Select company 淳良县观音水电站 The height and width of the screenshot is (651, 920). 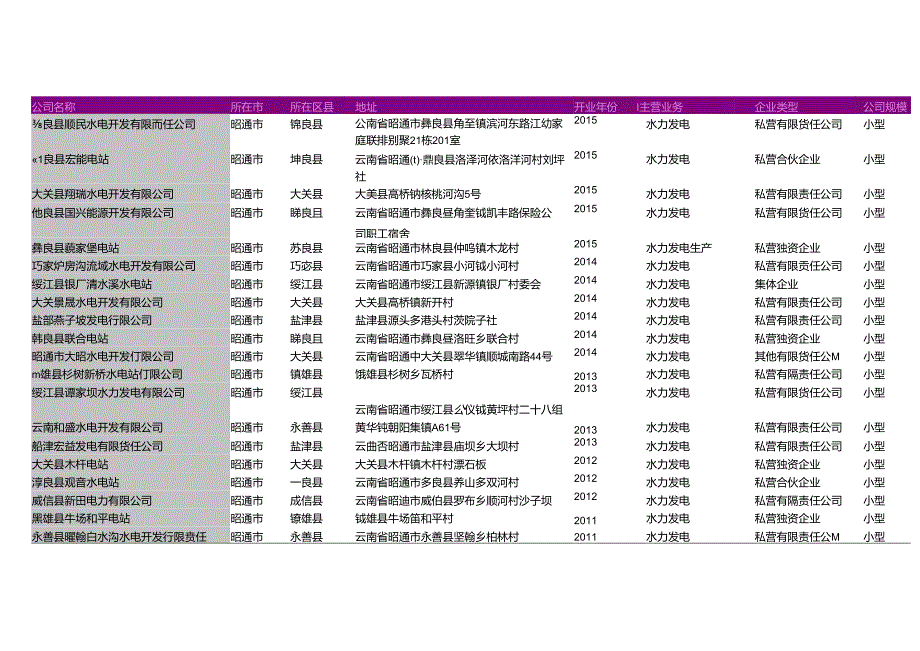click(x=75, y=483)
